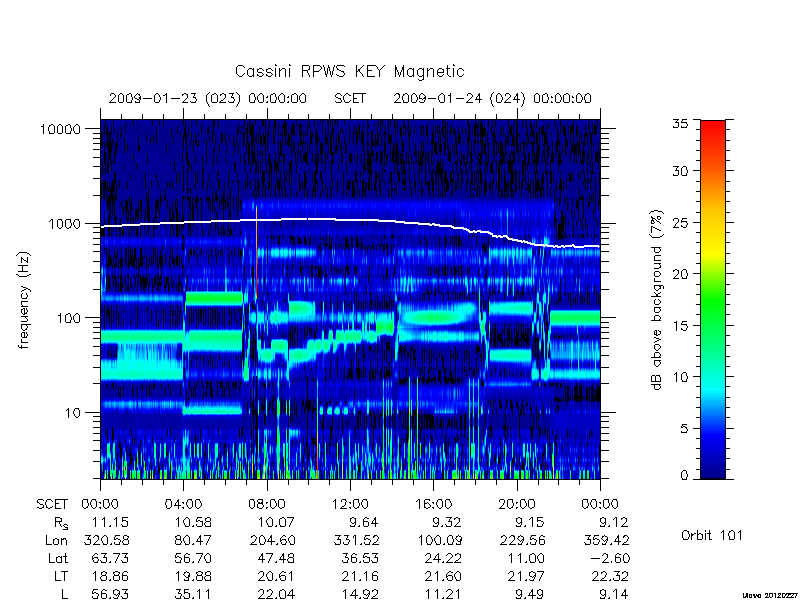Viewport: 800px width, 600px height.
Task: Click the local time value '21.97'
Action: pos(526,577)
